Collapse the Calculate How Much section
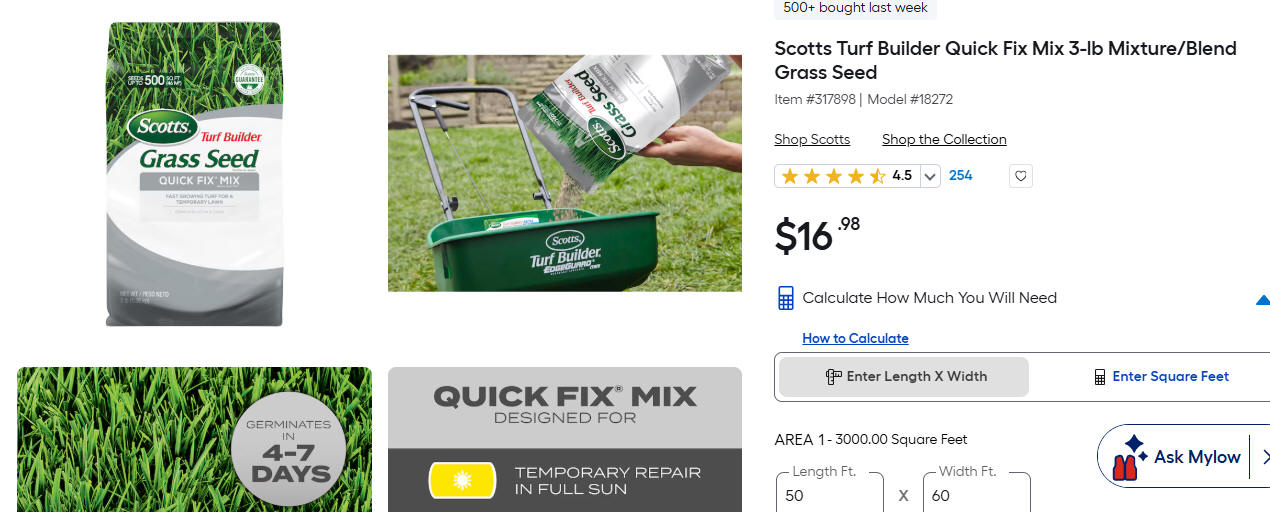Image resolution: width=1270 pixels, height=512 pixels. click(x=1262, y=299)
